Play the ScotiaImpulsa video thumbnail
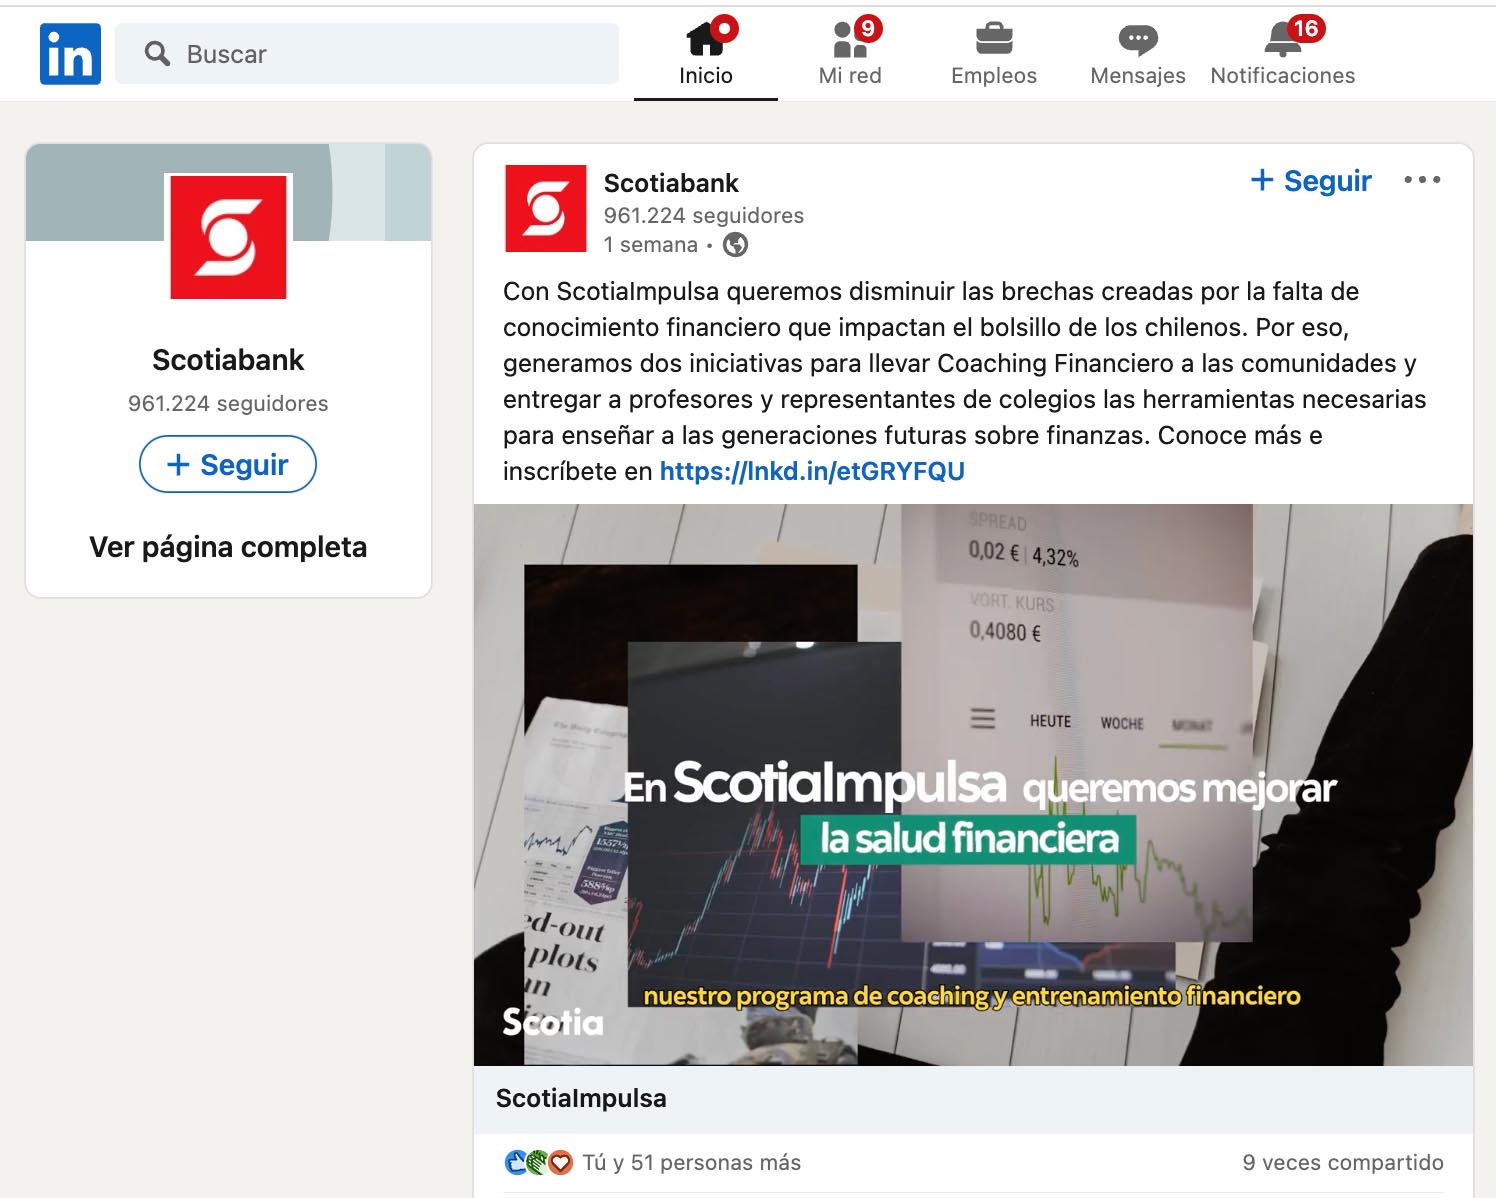The image size is (1496, 1198). [x=972, y=784]
